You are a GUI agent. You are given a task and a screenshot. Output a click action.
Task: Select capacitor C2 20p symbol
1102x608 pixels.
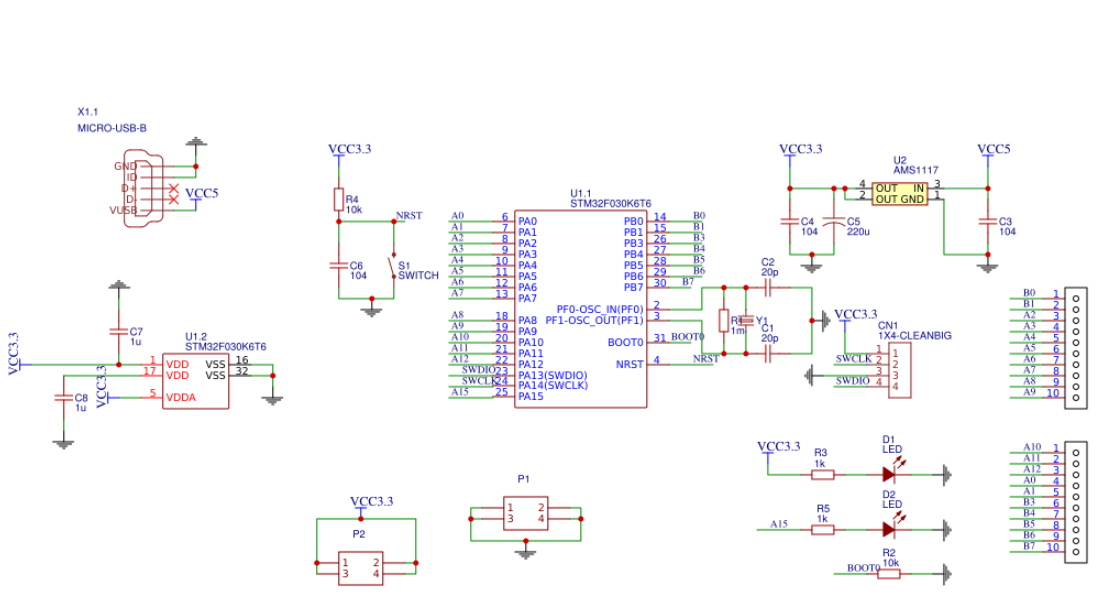coord(767,287)
